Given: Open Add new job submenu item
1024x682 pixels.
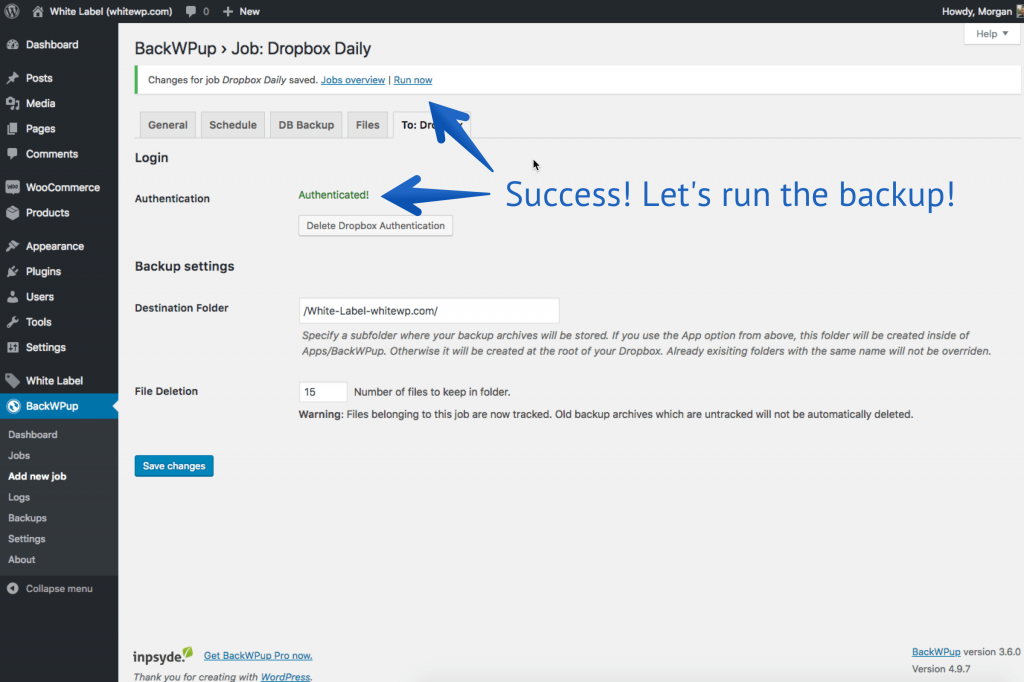Looking at the screenshot, I should coord(37,476).
